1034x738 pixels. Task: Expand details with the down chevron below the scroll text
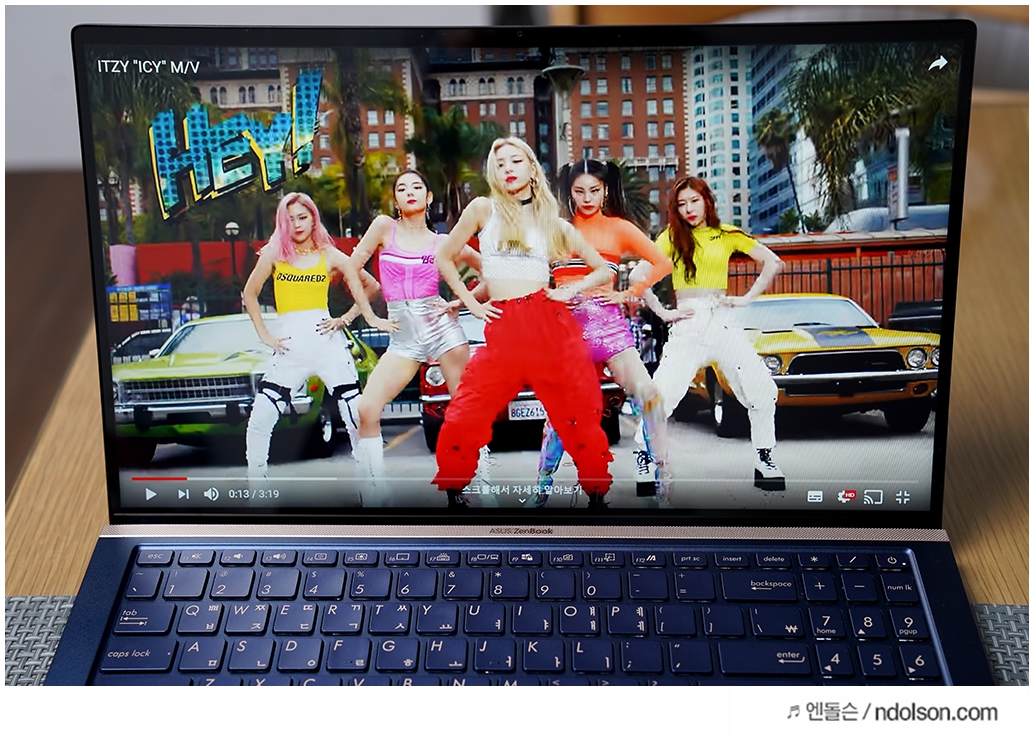pyautogui.click(x=522, y=501)
